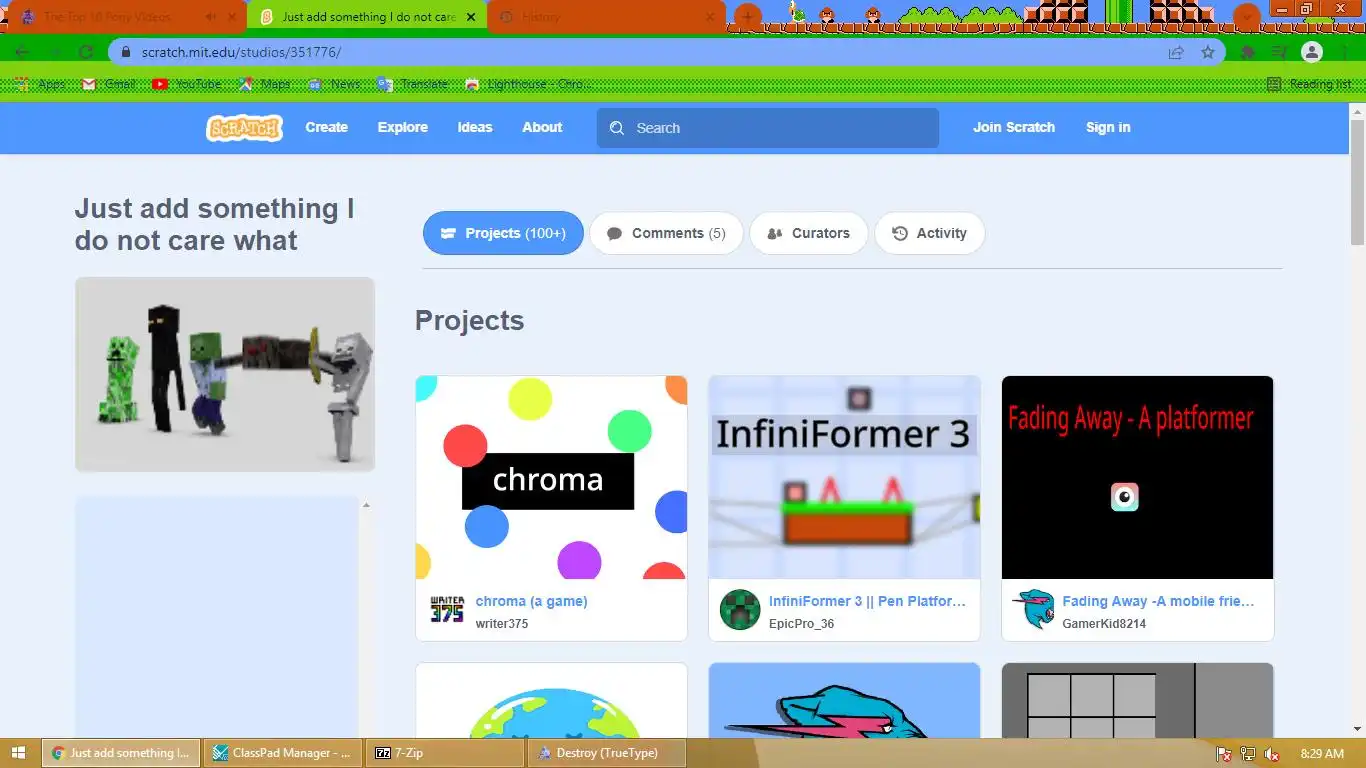Open the Ideas menu item

point(475,127)
